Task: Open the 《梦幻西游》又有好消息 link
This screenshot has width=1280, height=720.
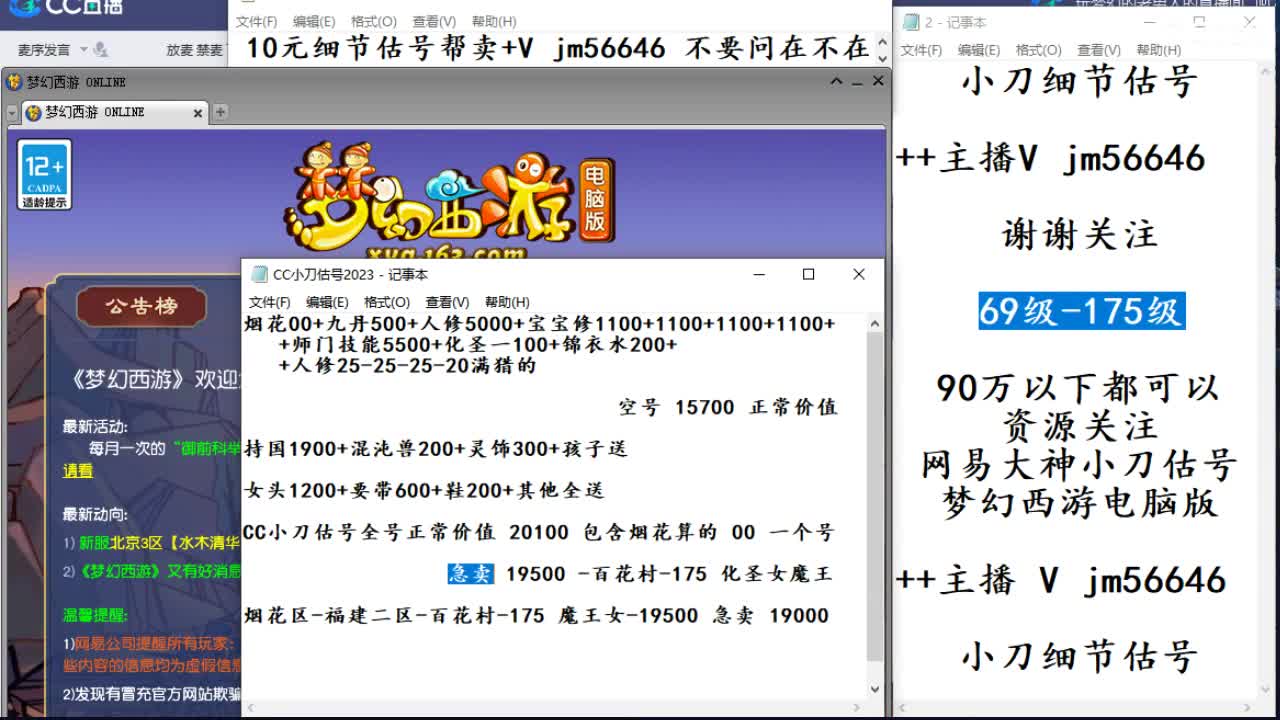Action: (160, 571)
